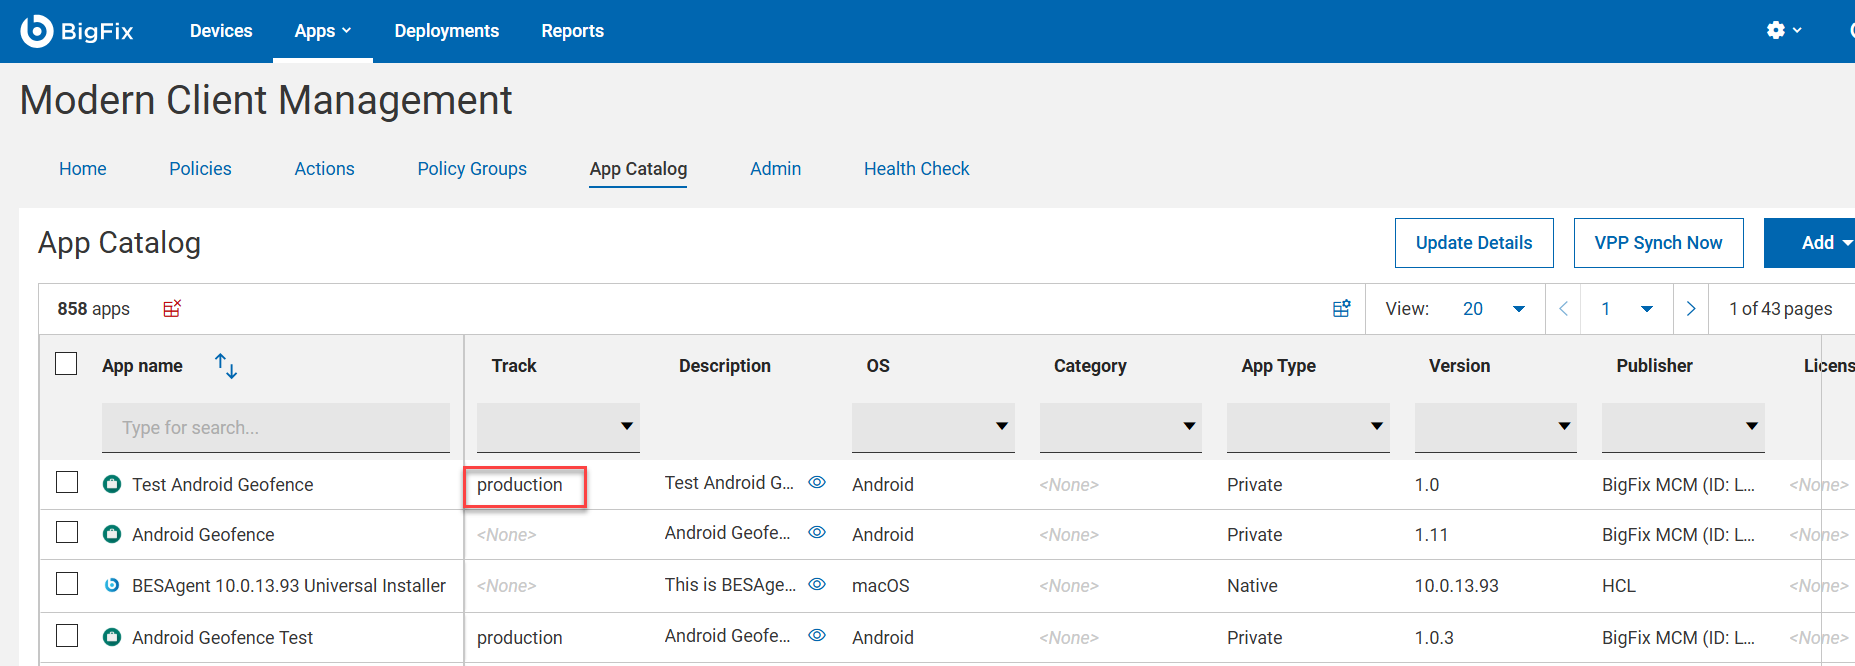
Task: Open the page number dropdown
Action: tap(1627, 309)
